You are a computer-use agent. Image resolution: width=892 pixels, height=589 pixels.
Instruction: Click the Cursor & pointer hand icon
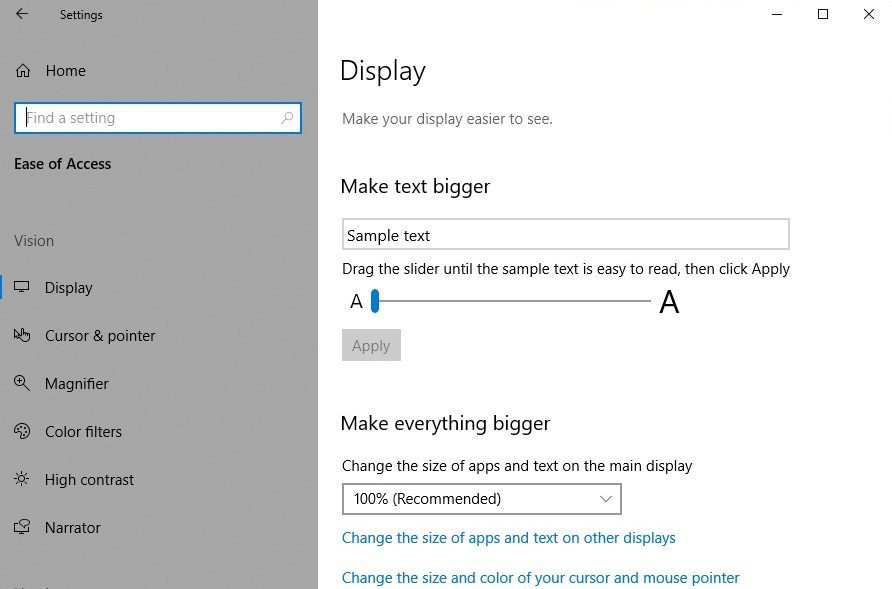click(x=22, y=335)
